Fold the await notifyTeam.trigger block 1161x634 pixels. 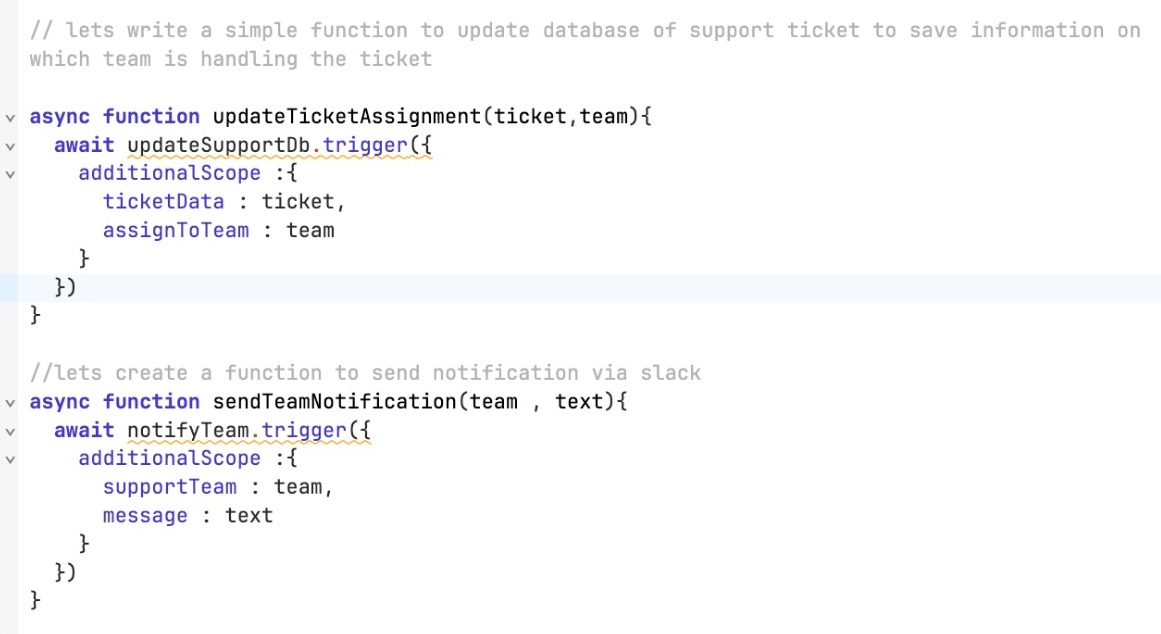[x=10, y=431]
